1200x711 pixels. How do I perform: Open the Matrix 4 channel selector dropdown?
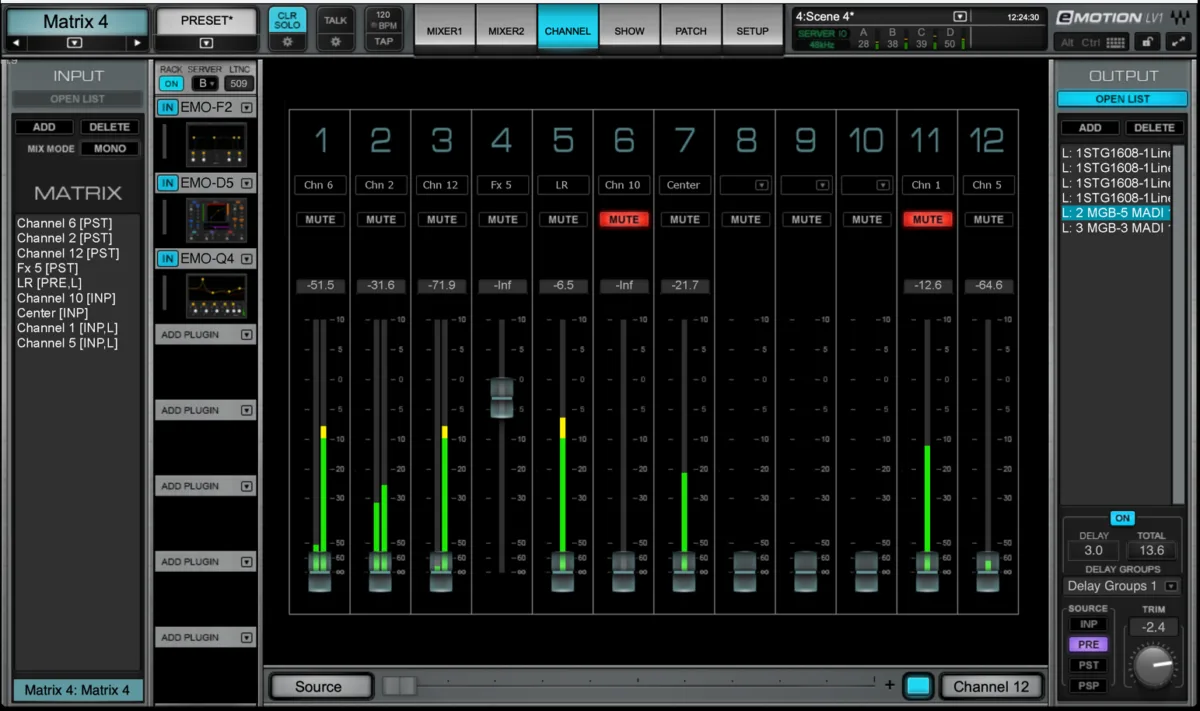(76, 43)
